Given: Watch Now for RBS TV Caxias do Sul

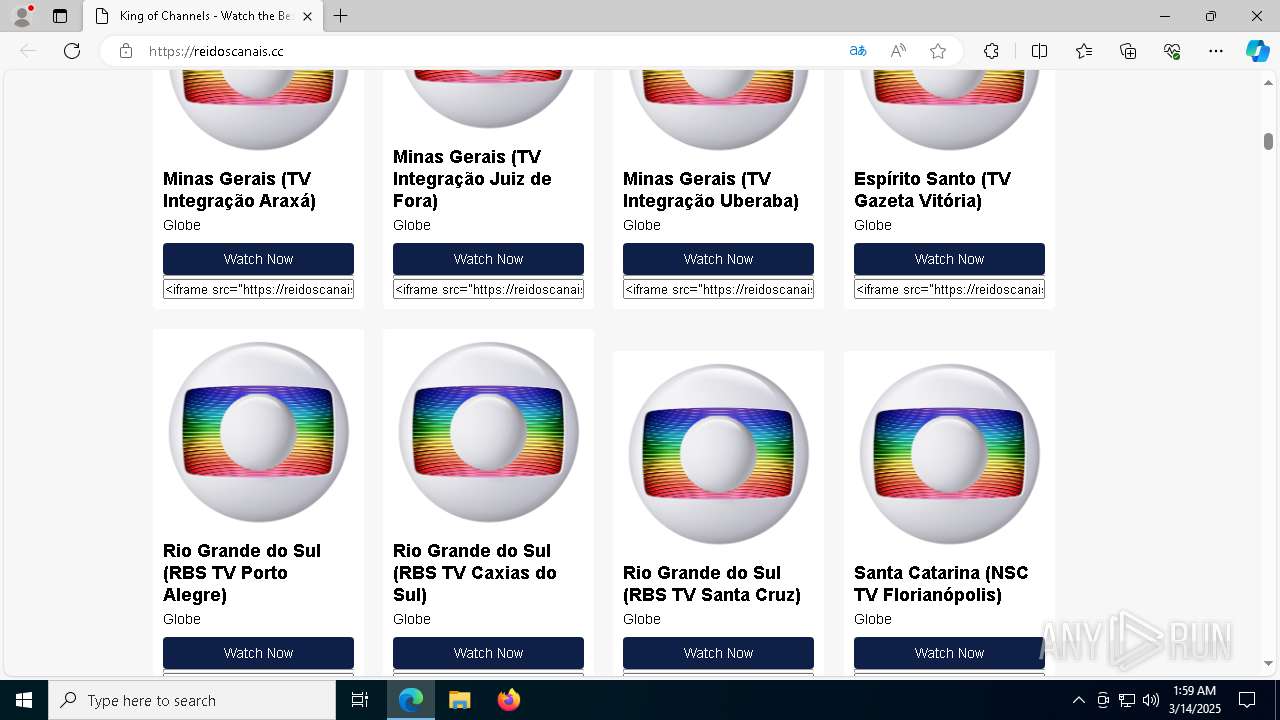Looking at the screenshot, I should pos(488,653).
